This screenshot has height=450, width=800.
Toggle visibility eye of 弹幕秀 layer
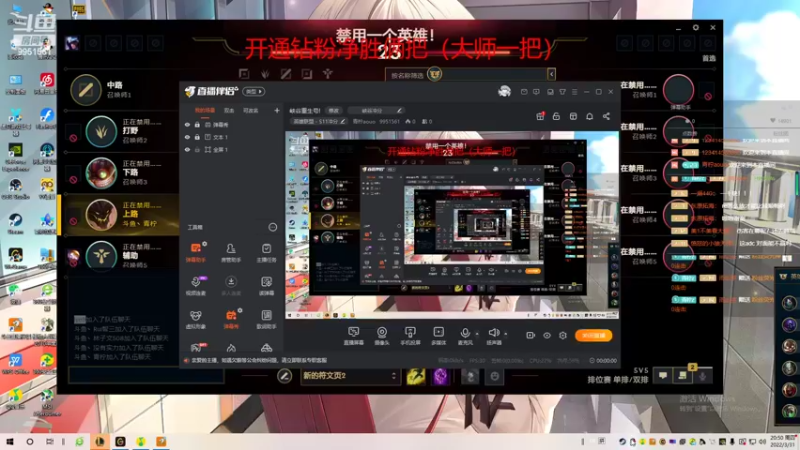point(187,124)
